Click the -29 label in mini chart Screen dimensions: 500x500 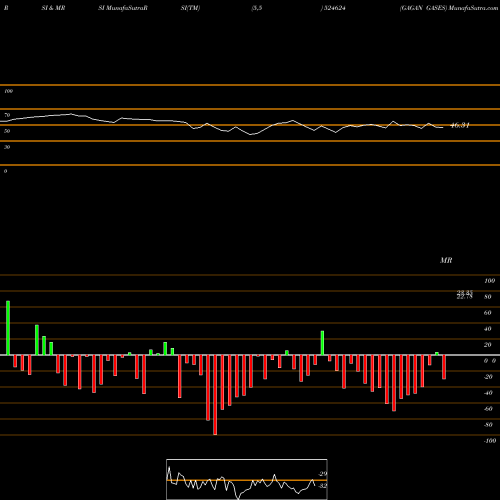click(x=322, y=474)
